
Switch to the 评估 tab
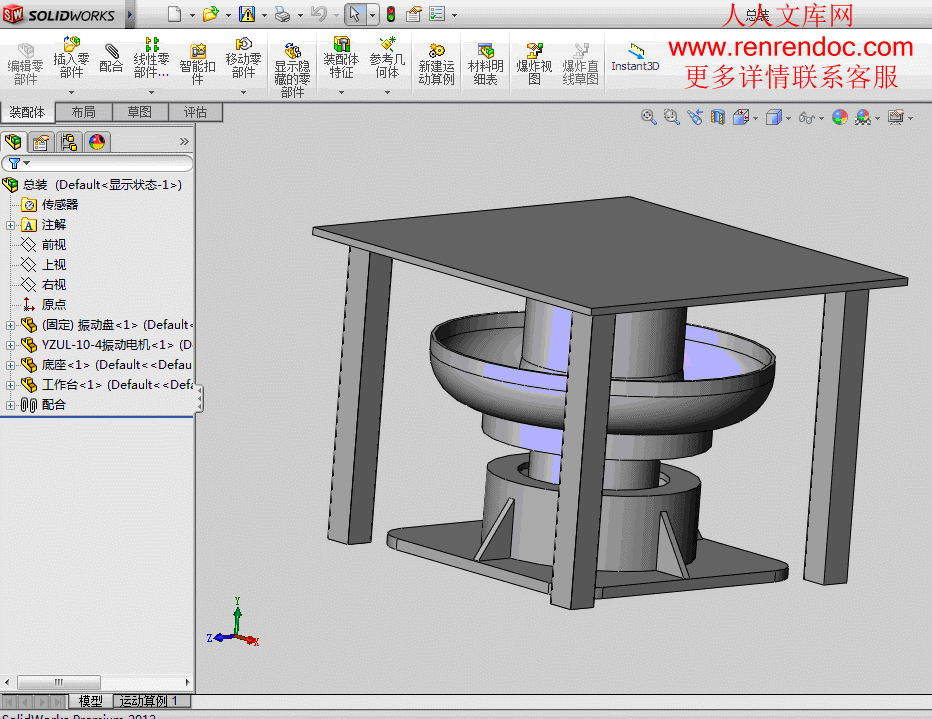tap(195, 112)
